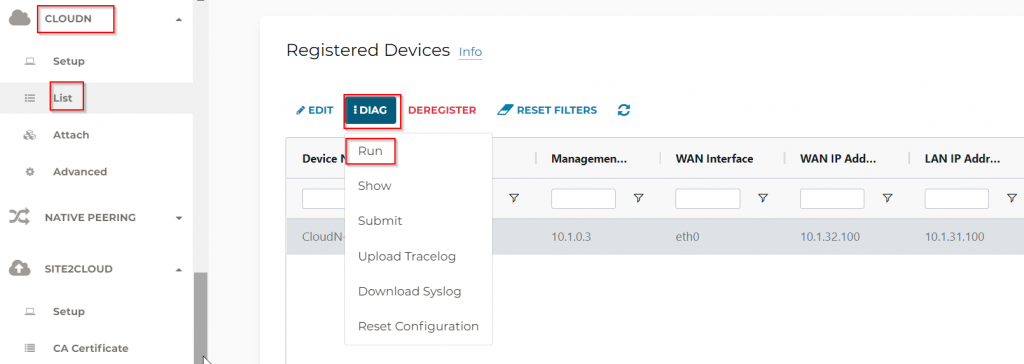Open the Info link beside Registered Devices
The image size is (1024, 364).
(470, 52)
